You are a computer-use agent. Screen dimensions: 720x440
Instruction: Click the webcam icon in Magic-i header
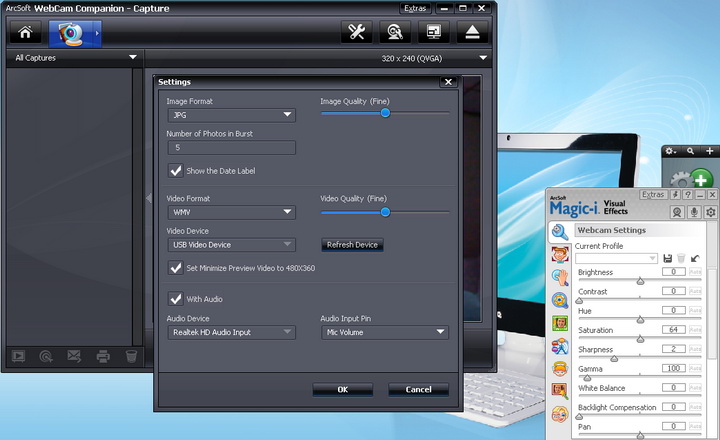click(676, 212)
